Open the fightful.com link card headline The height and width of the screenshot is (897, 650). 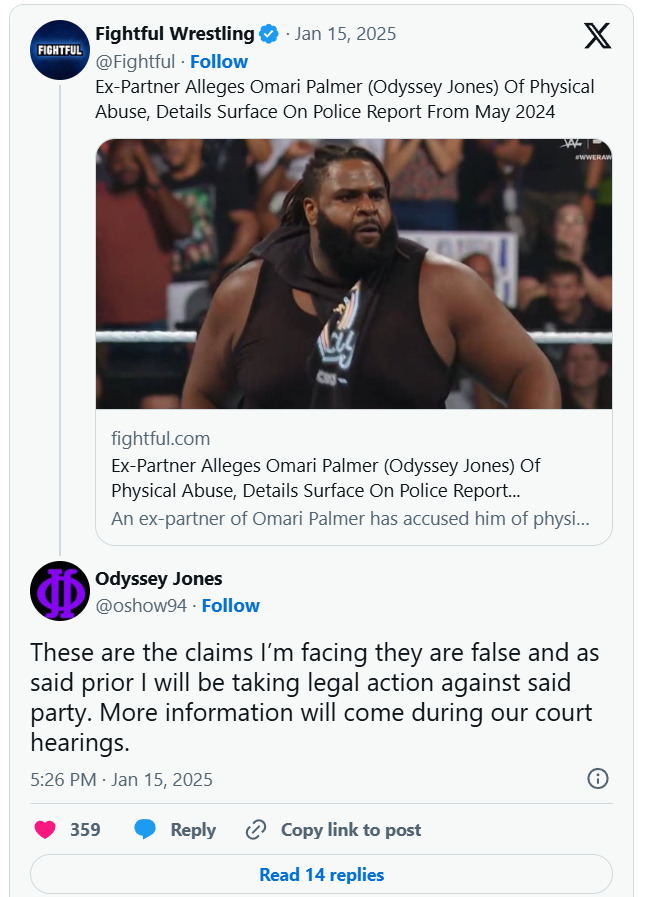point(326,478)
